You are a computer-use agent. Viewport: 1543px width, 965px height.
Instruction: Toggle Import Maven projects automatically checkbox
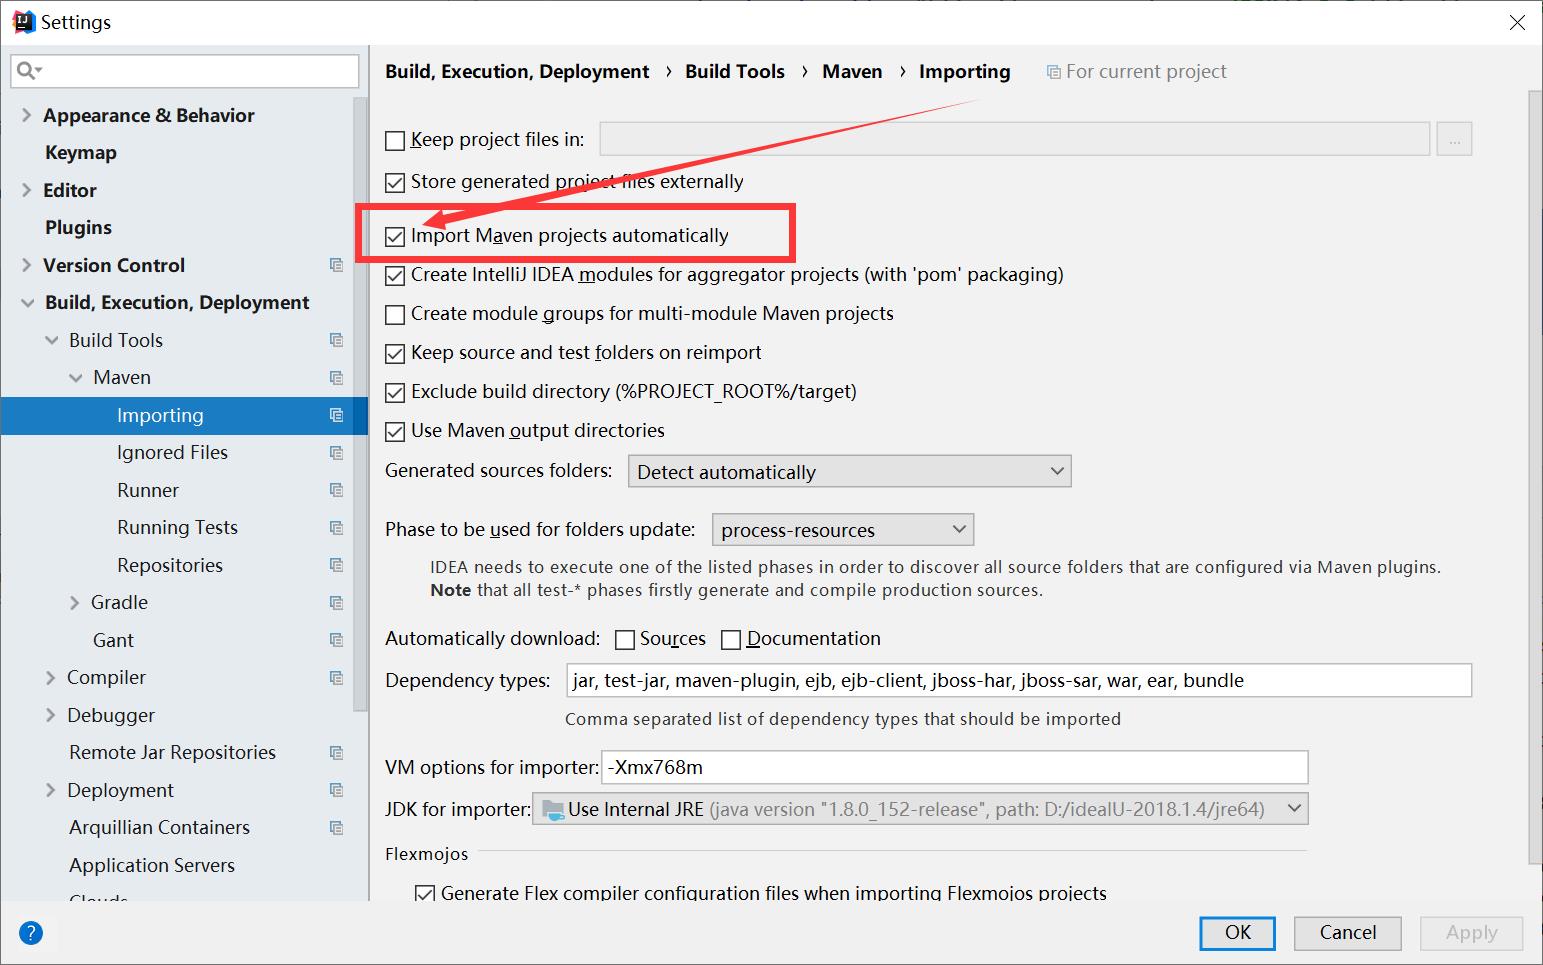click(395, 236)
